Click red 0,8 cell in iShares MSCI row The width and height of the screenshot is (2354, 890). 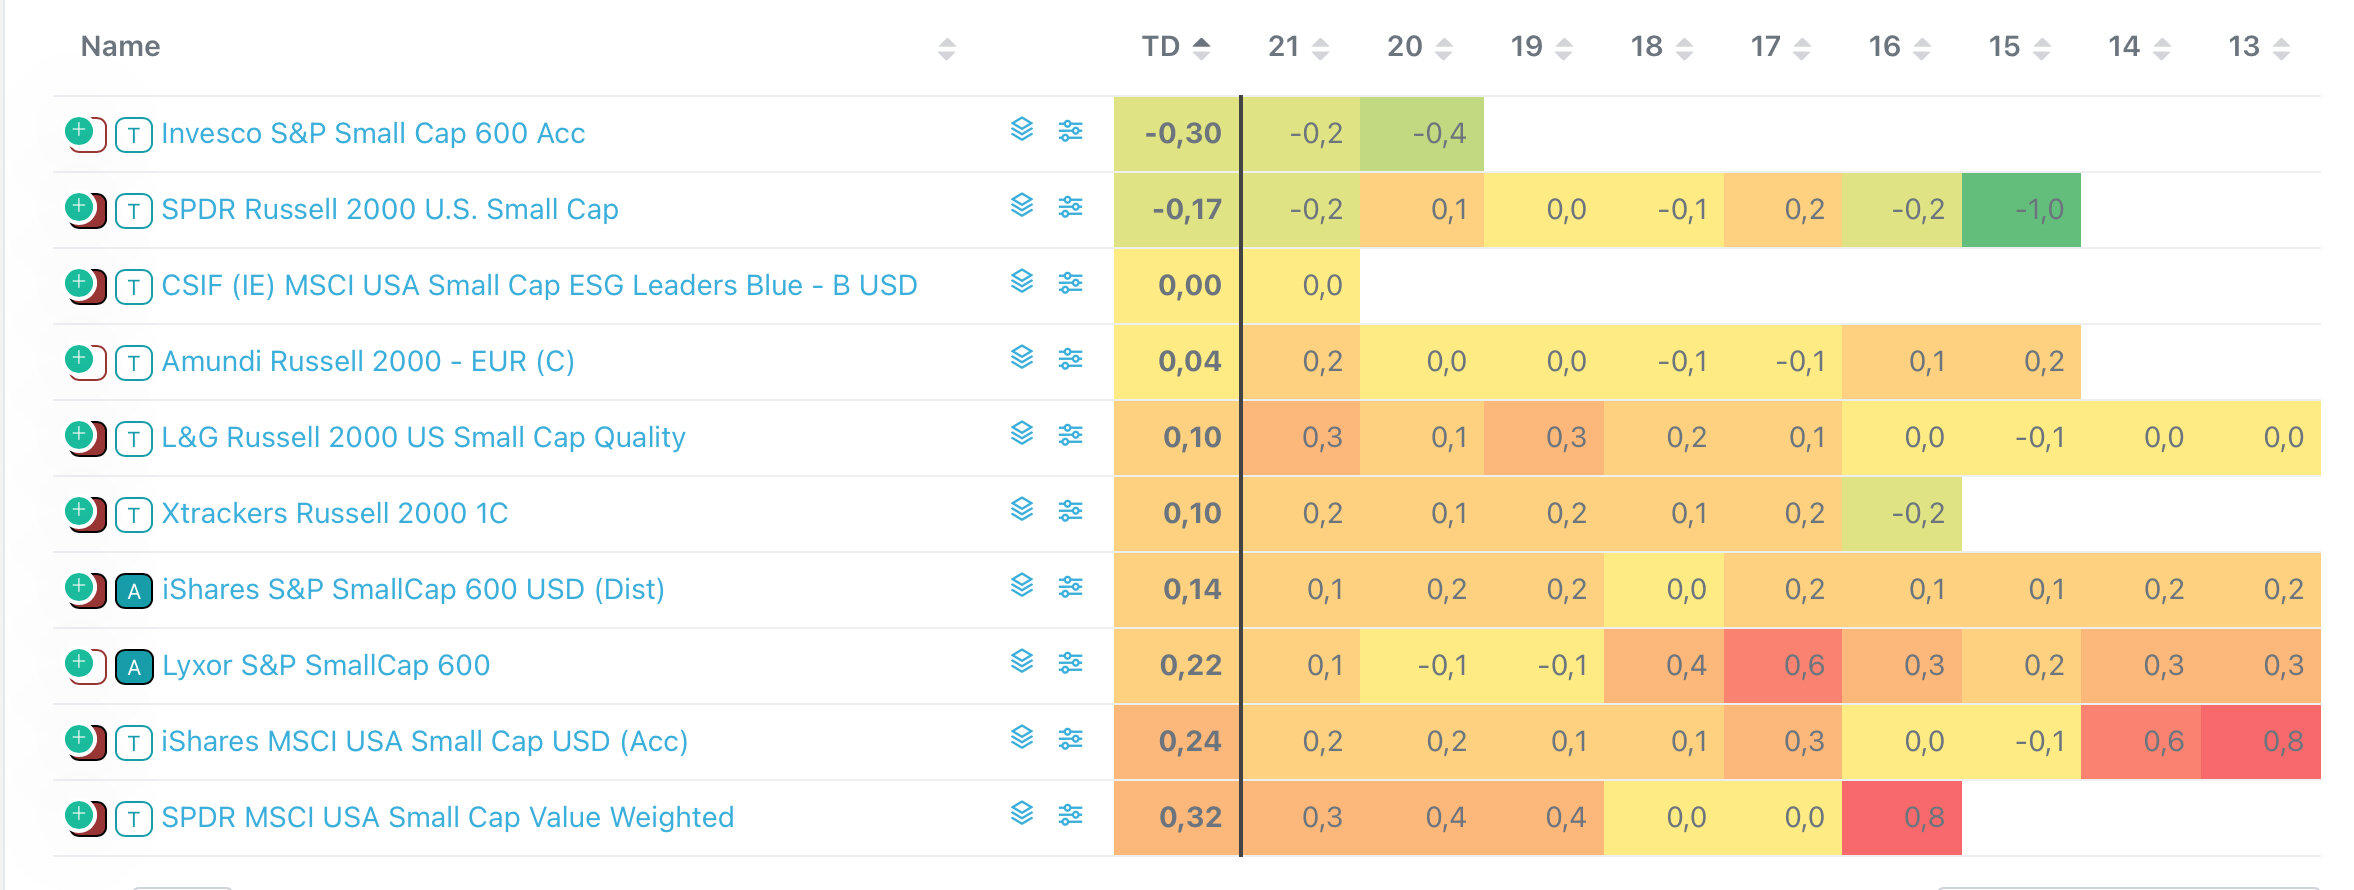coord(2261,742)
